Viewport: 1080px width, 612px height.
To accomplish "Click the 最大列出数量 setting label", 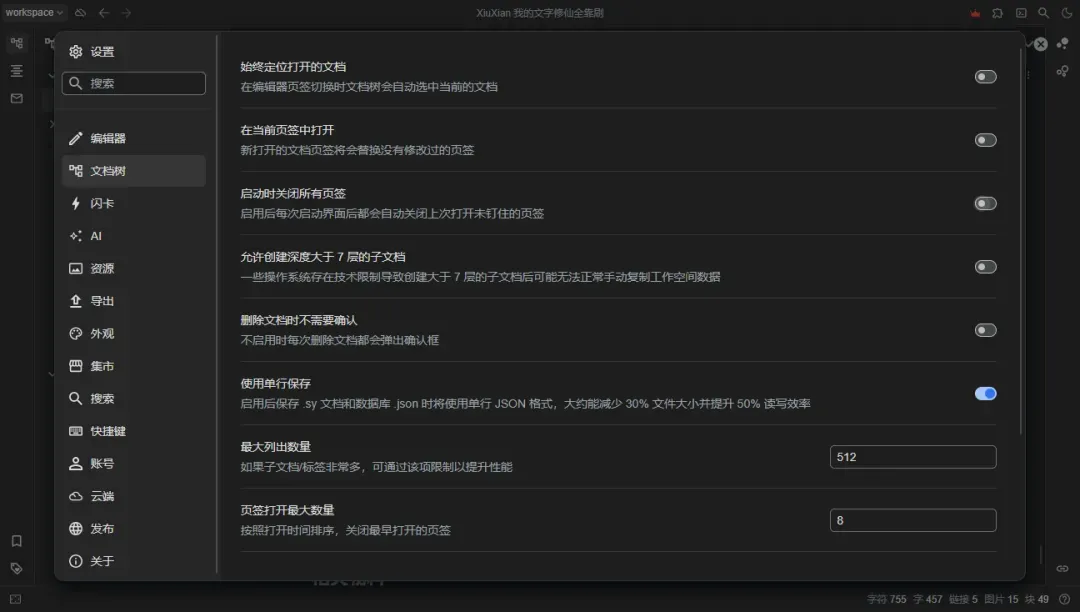I will [x=276, y=447].
